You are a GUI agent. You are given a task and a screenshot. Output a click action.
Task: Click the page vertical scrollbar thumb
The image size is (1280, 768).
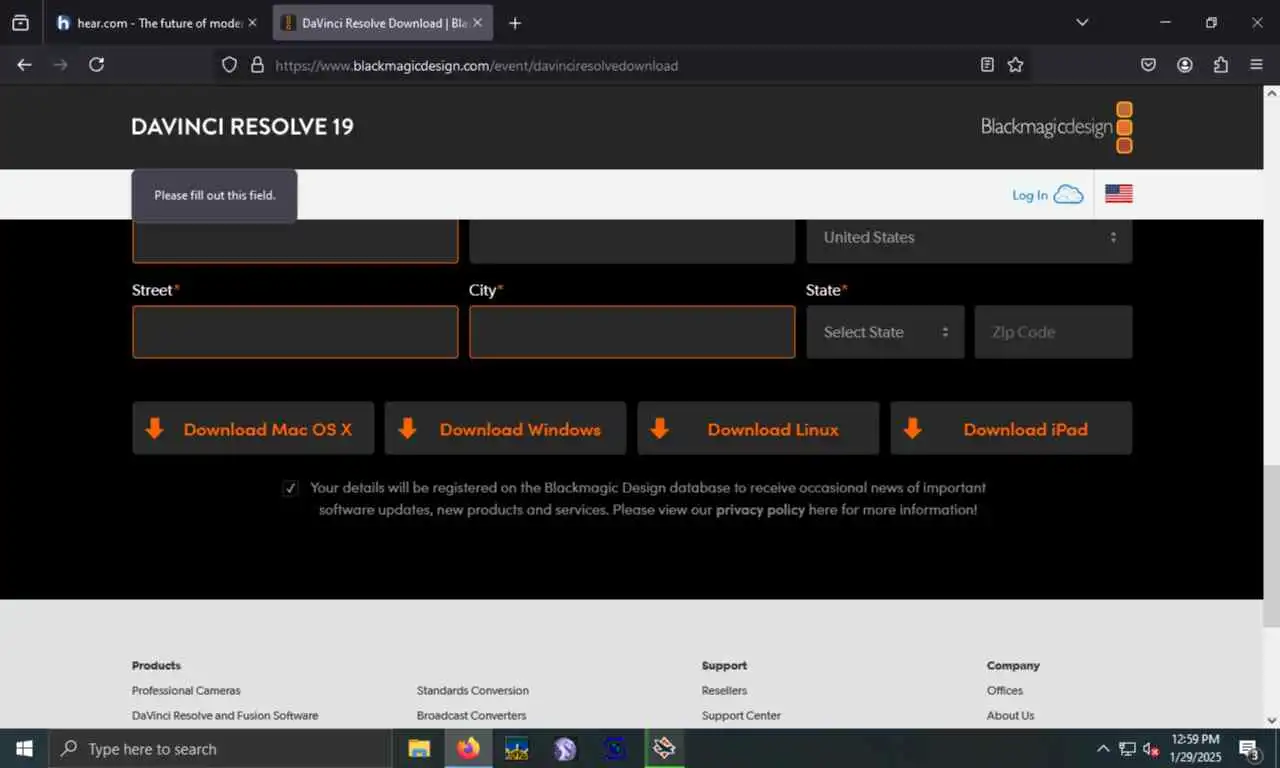coord(1271,546)
